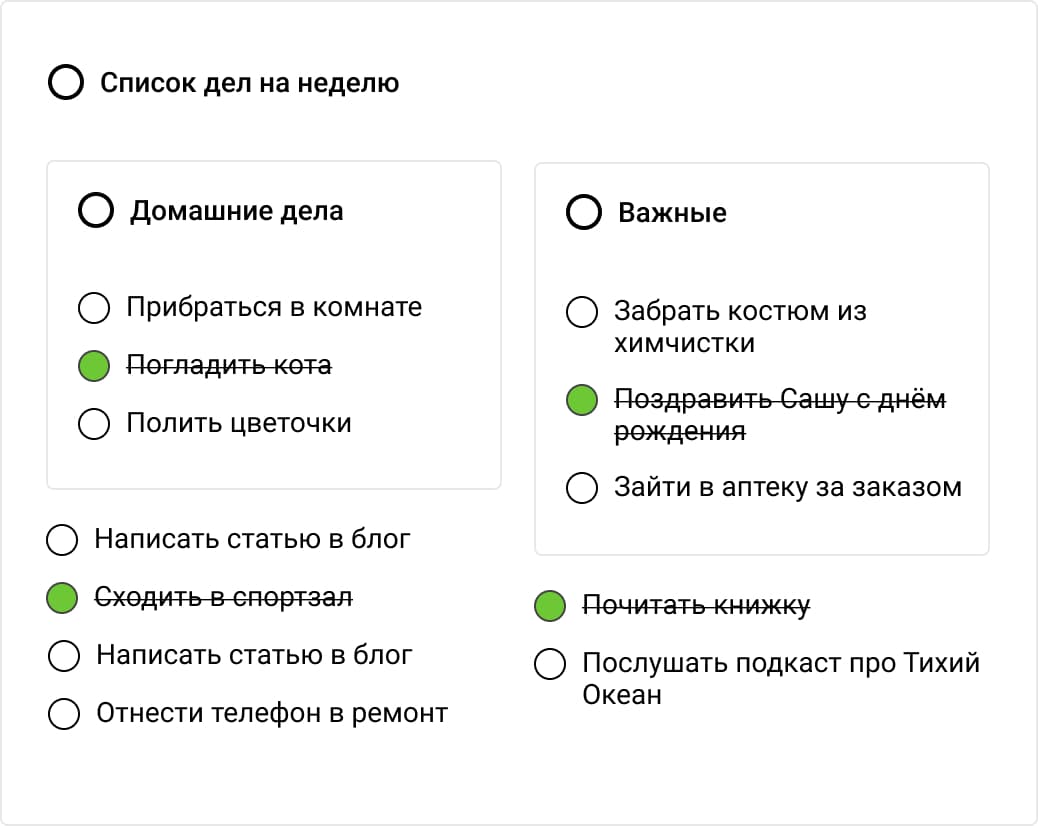Mark "Отнести телефон в ремонт" as complete

point(62,714)
